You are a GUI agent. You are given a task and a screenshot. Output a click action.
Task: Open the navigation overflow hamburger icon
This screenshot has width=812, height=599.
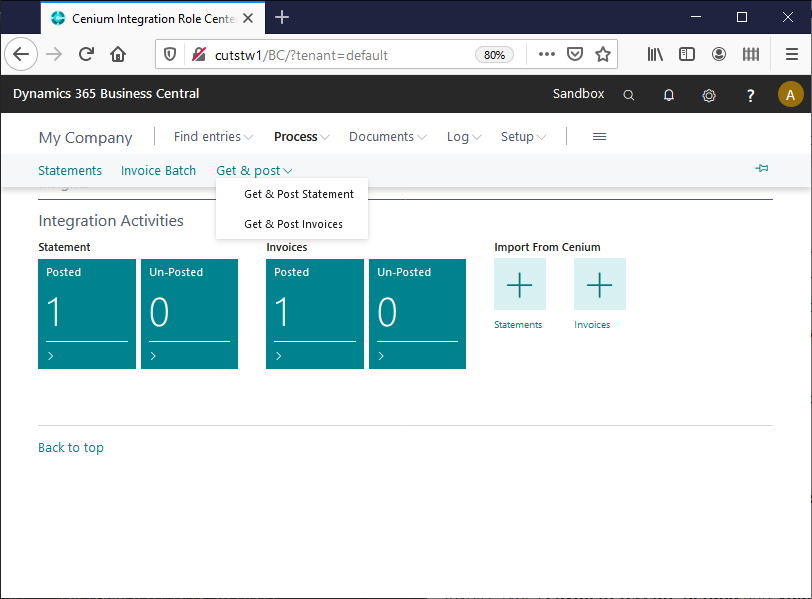click(x=599, y=137)
